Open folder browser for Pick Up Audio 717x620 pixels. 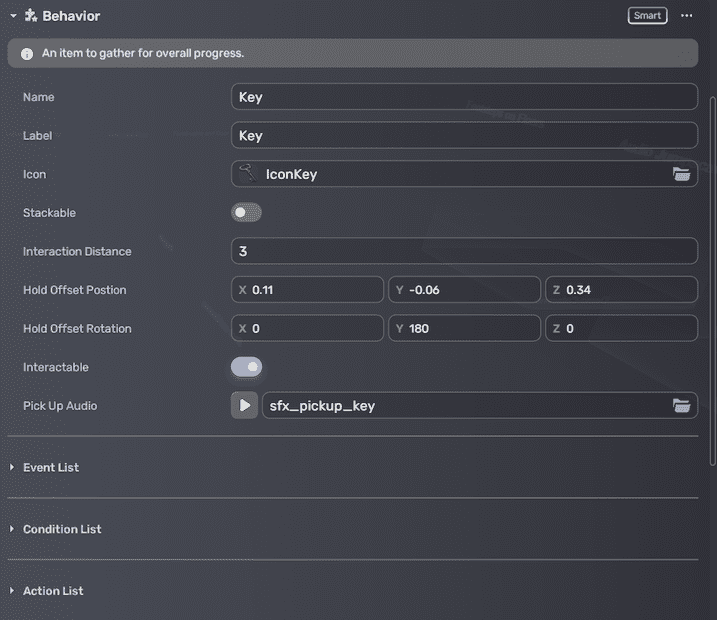coord(681,406)
